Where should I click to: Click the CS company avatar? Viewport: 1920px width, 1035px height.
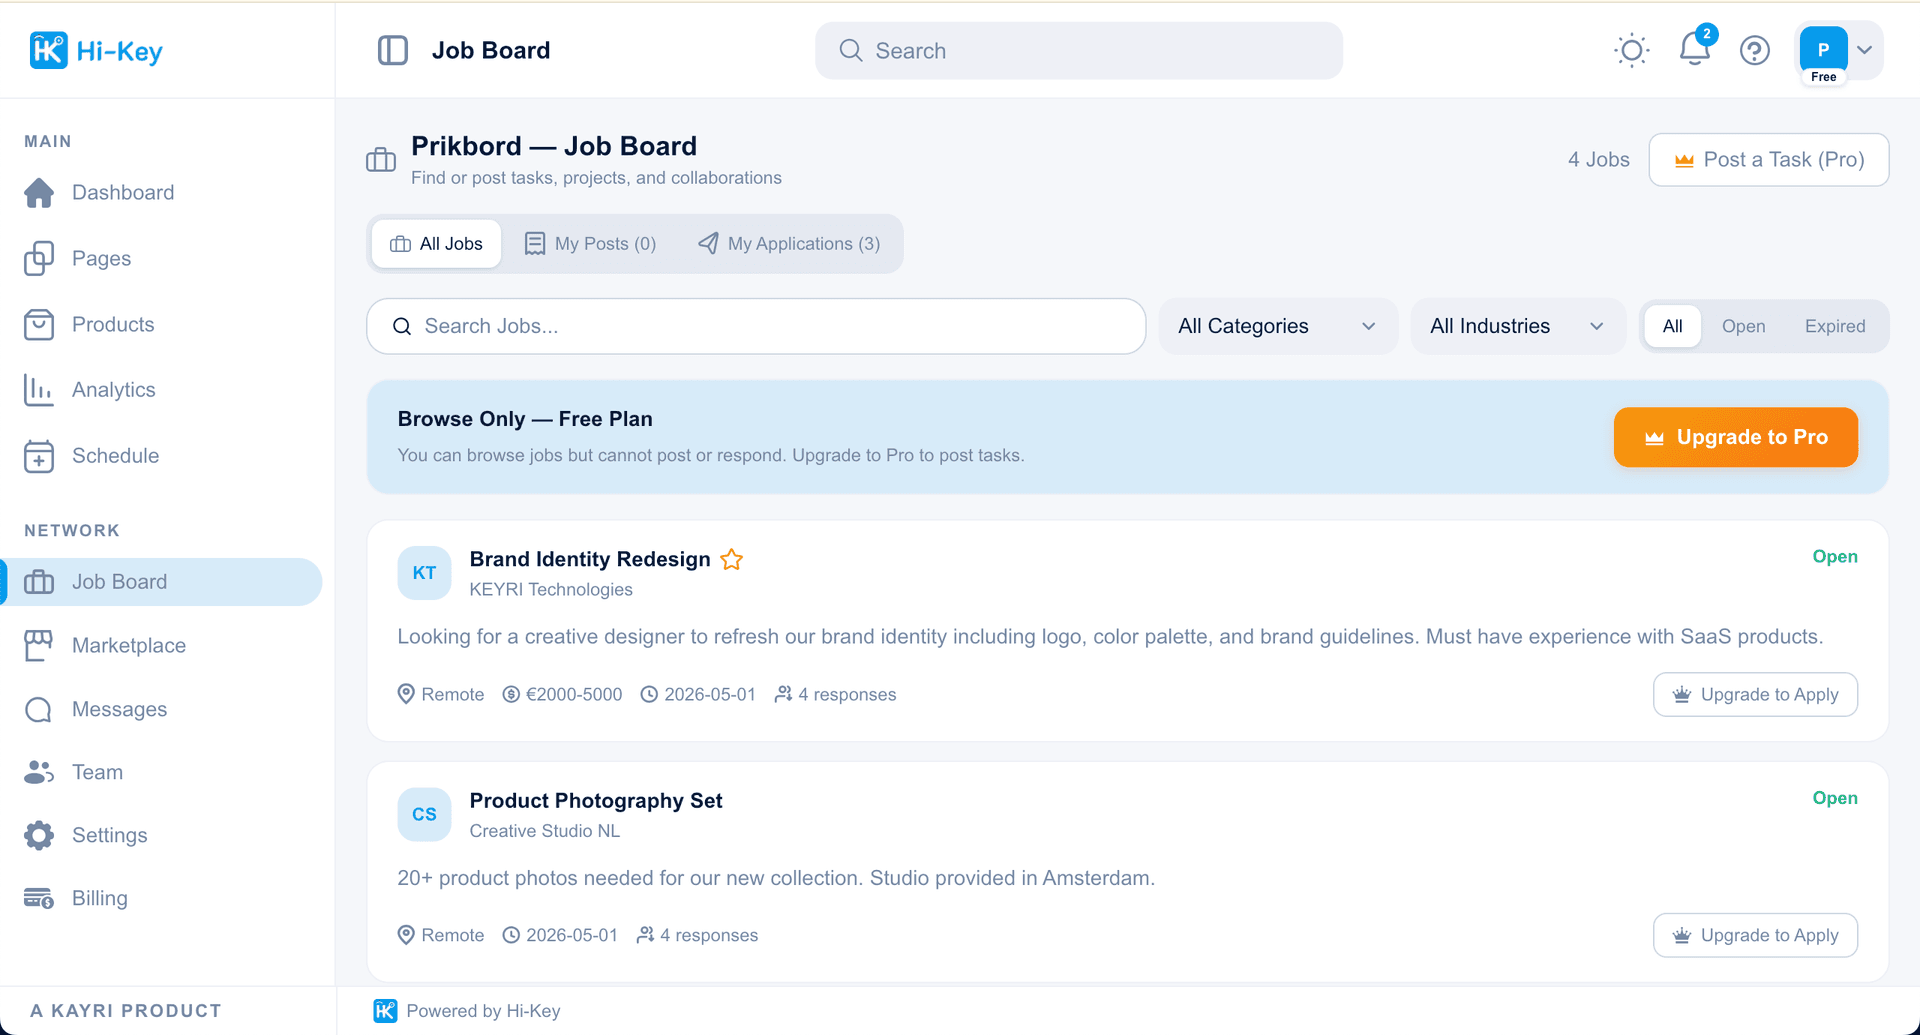424,814
